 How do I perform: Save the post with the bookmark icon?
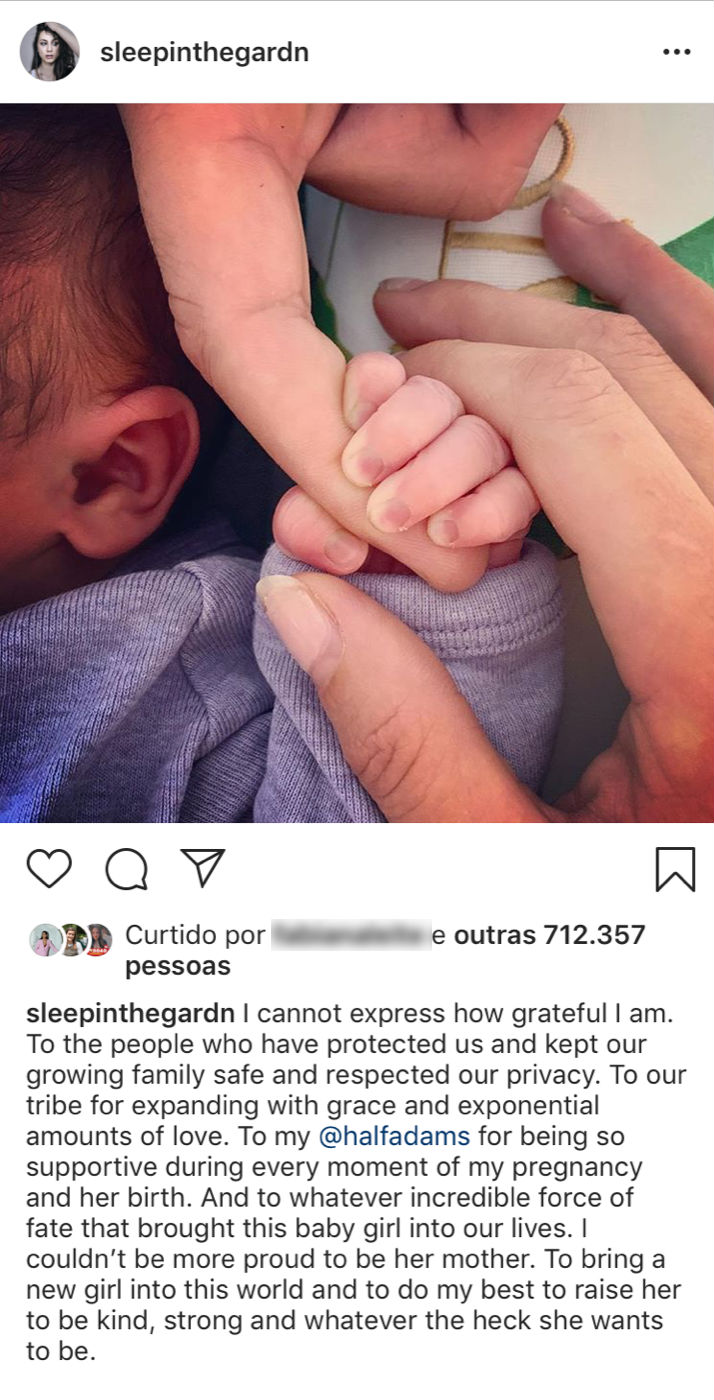(675, 868)
